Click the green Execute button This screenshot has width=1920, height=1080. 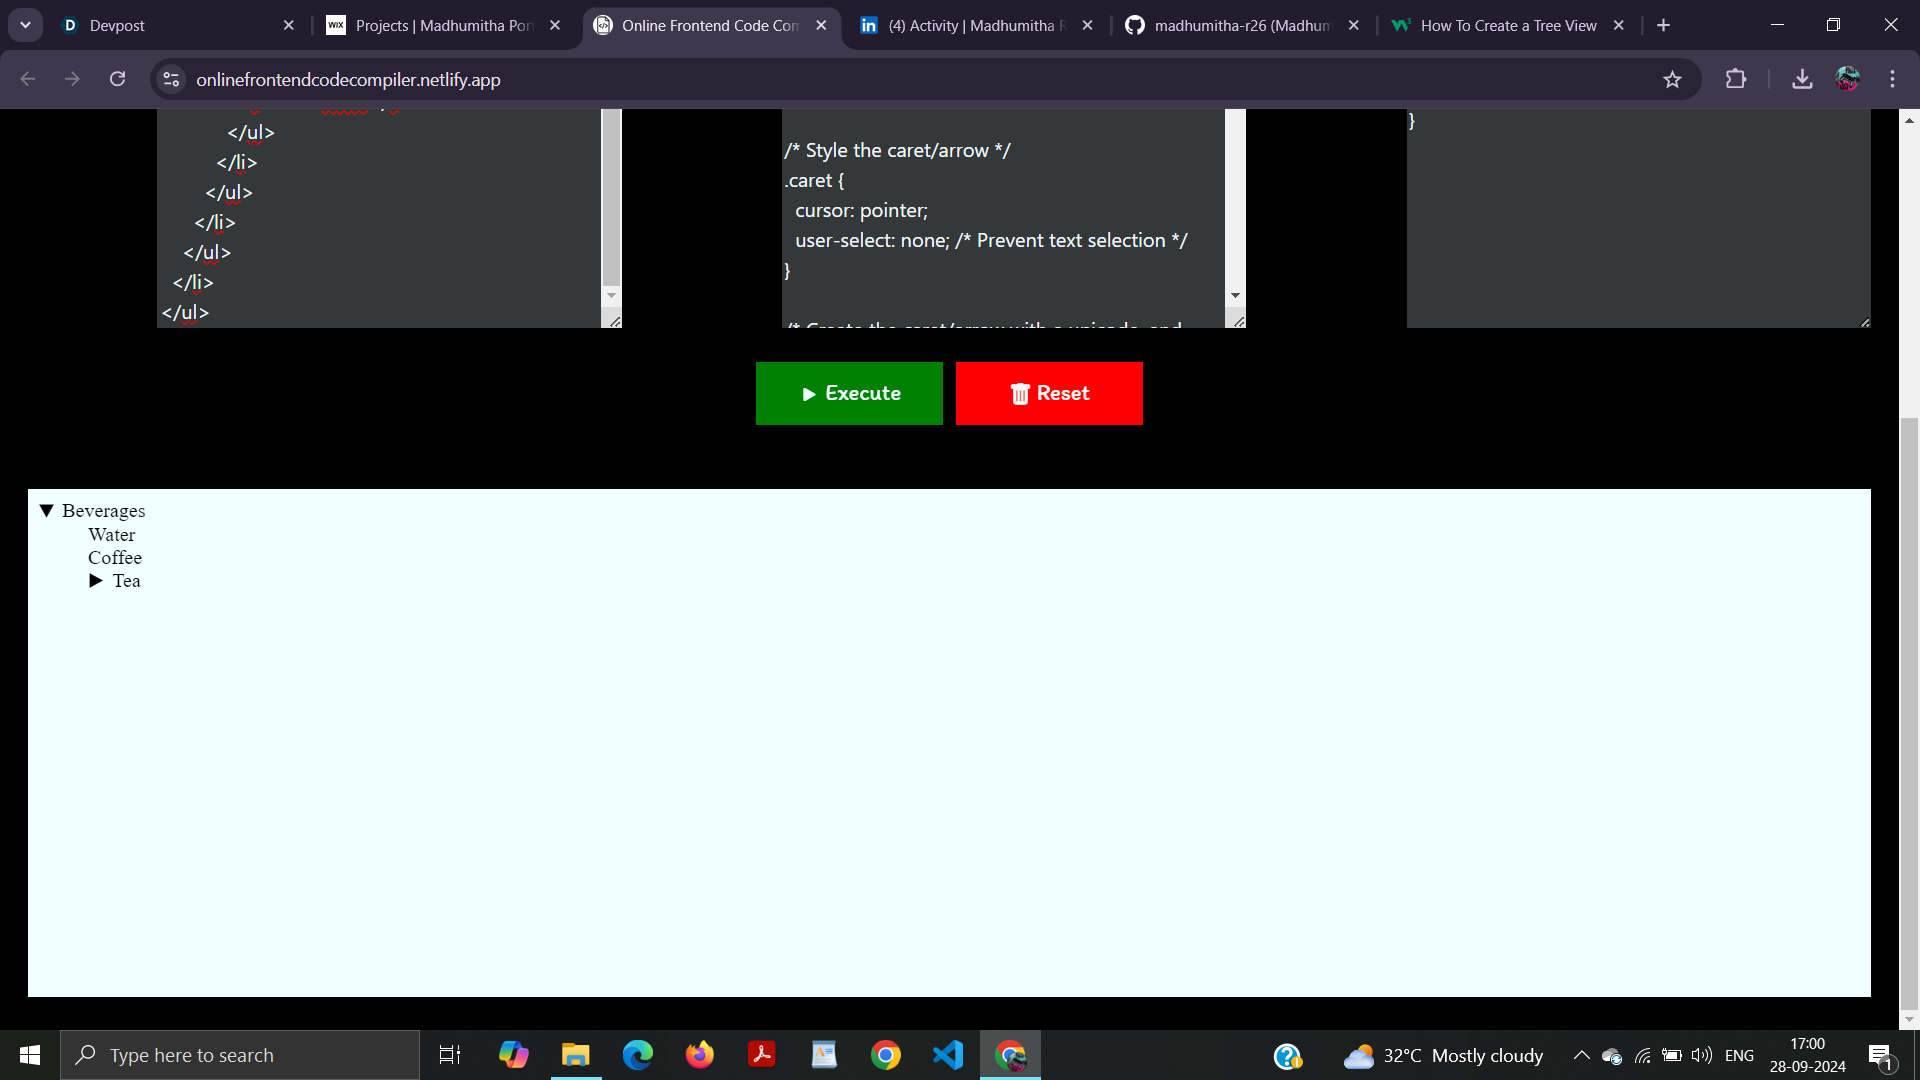click(x=849, y=393)
